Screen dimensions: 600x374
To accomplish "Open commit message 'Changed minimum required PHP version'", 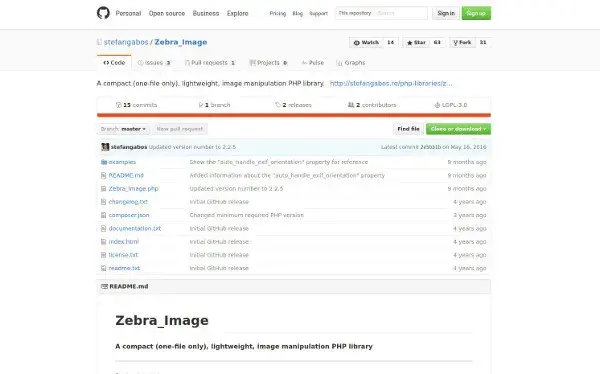I will 246,215.
